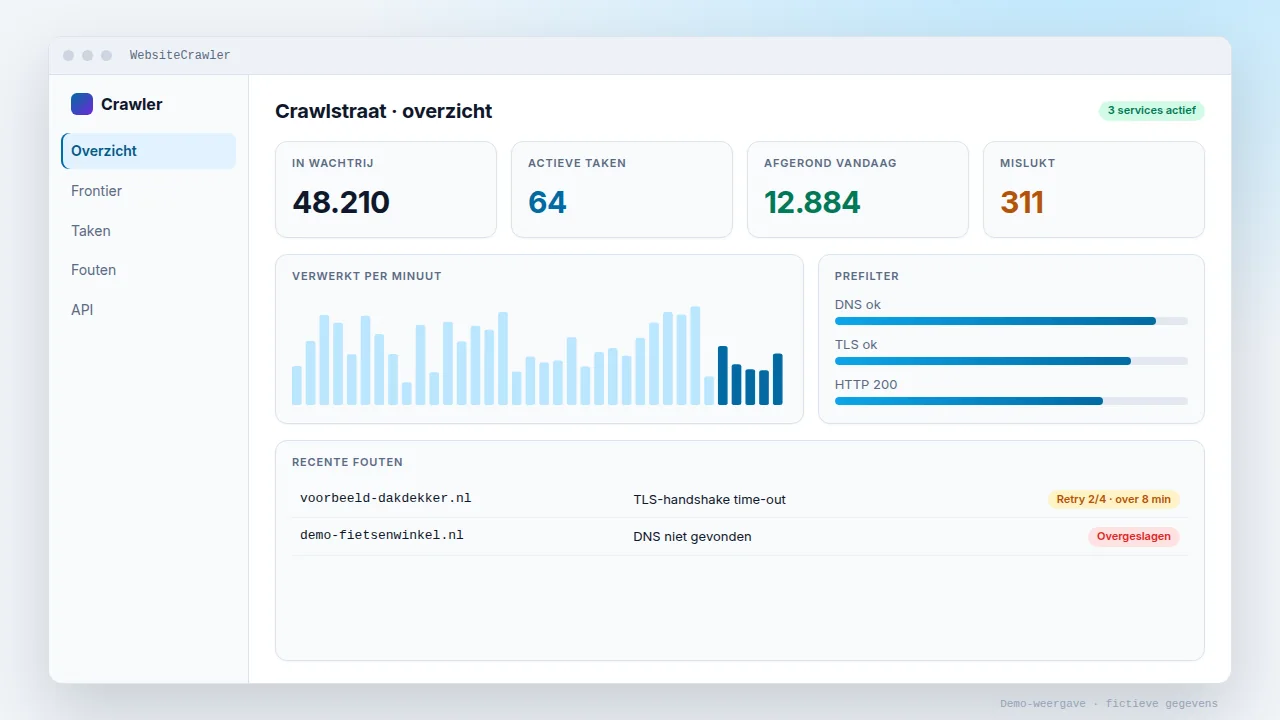
Task: Click the "DNS niet gevonden" error text
Action: (x=692, y=537)
